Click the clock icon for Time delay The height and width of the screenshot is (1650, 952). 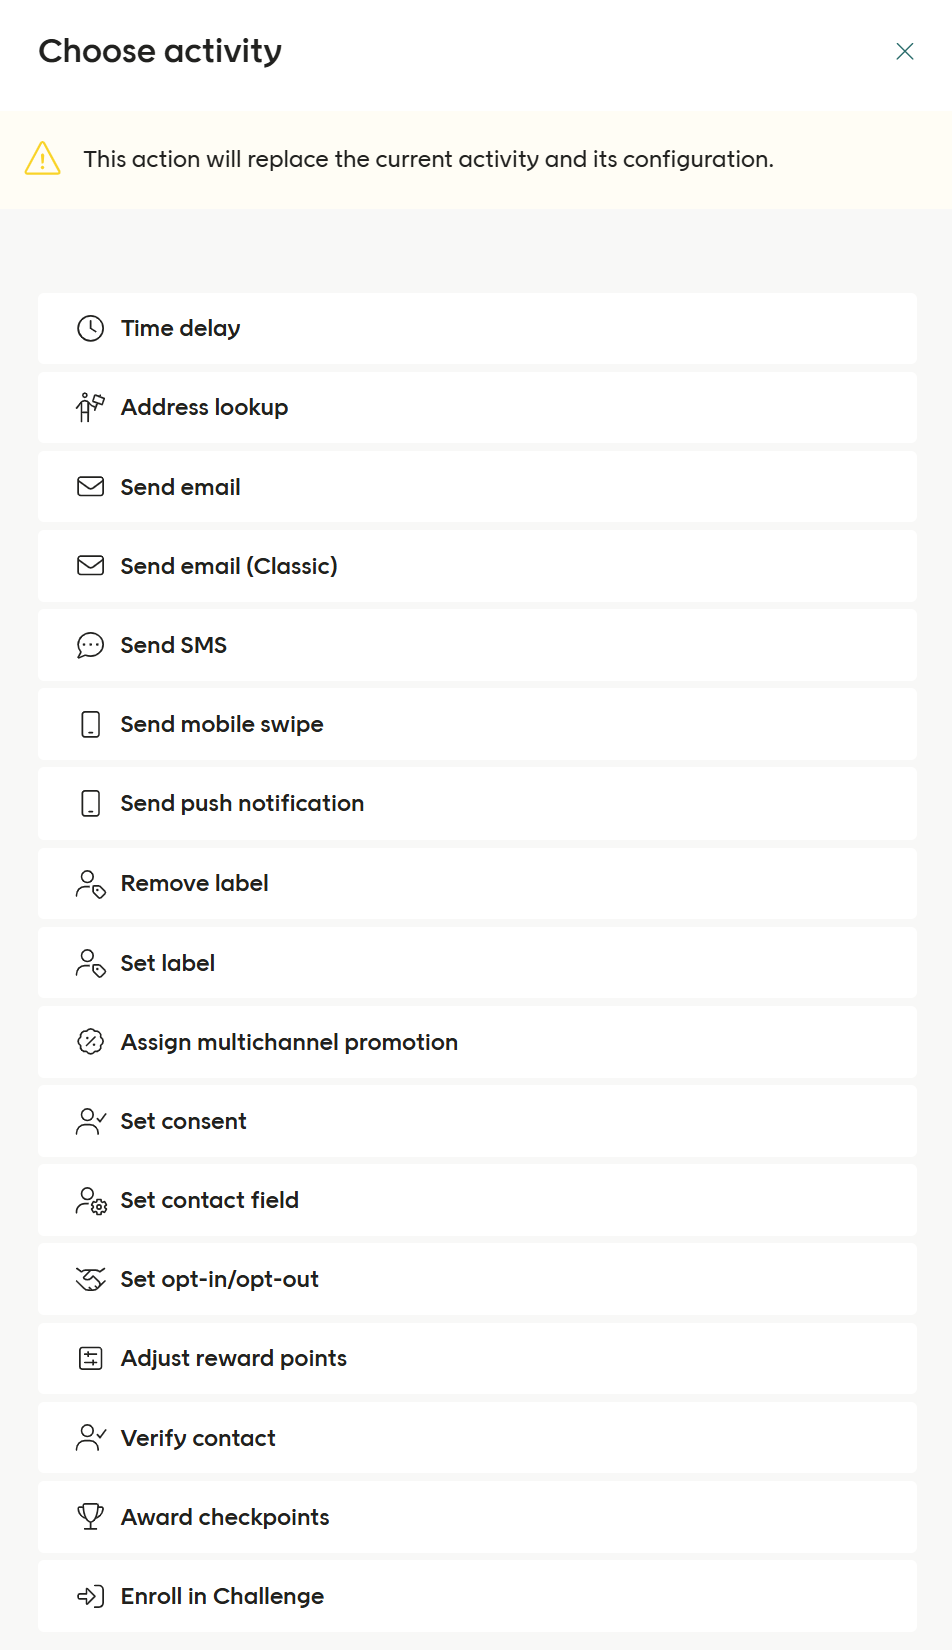(90, 328)
